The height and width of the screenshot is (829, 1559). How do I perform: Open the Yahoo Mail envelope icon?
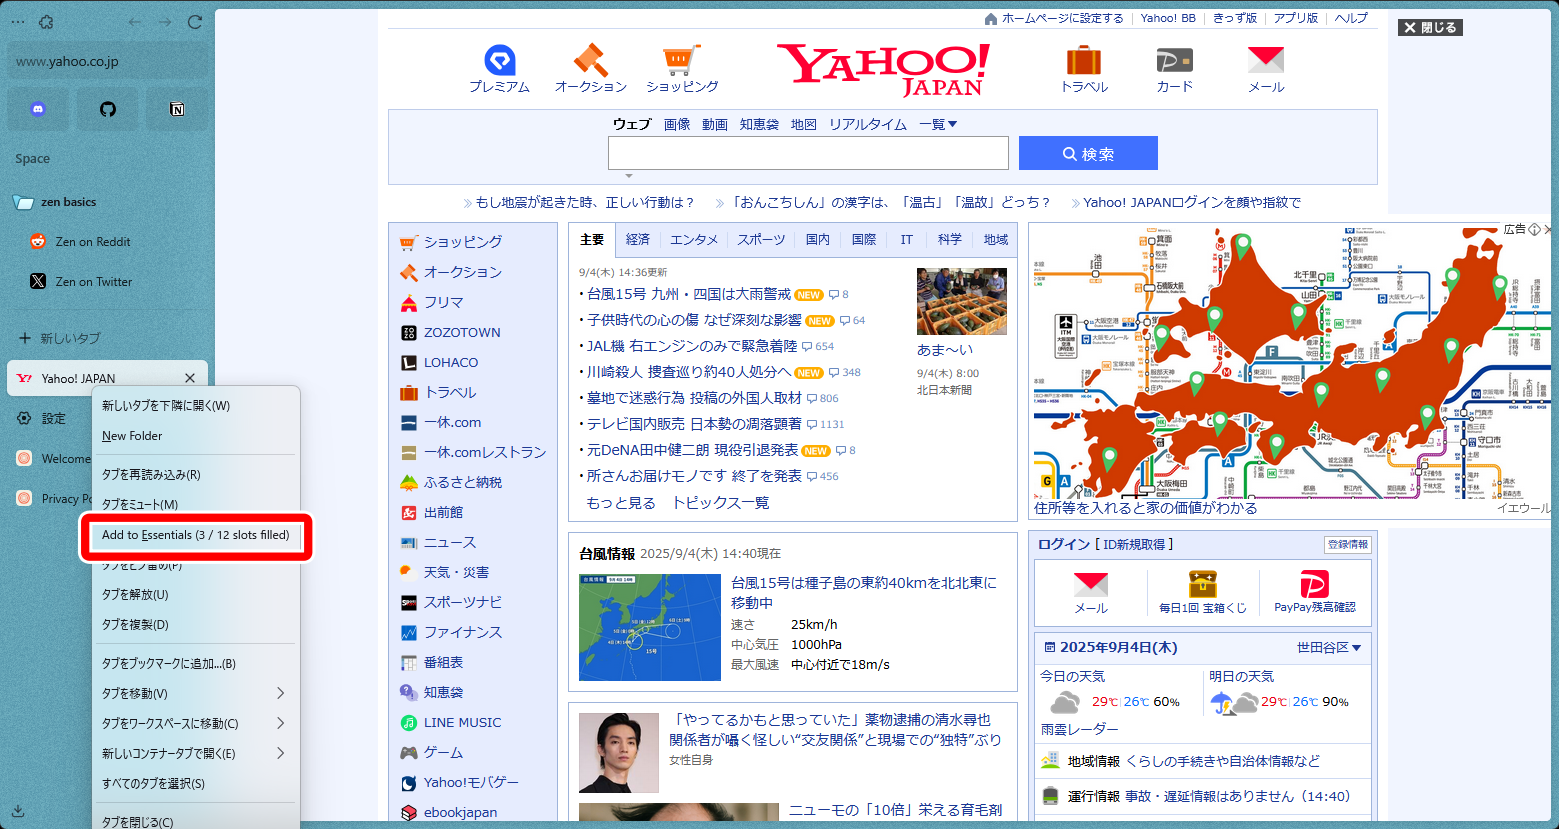point(1266,60)
